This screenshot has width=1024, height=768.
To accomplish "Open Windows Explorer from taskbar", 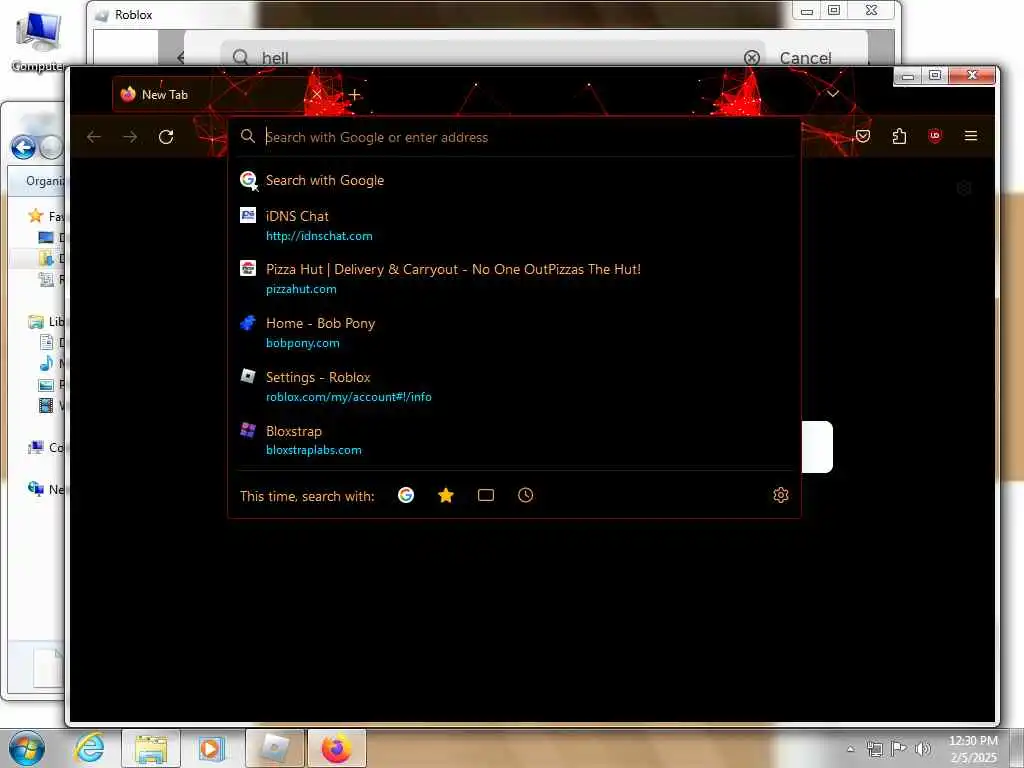I will pyautogui.click(x=151, y=748).
